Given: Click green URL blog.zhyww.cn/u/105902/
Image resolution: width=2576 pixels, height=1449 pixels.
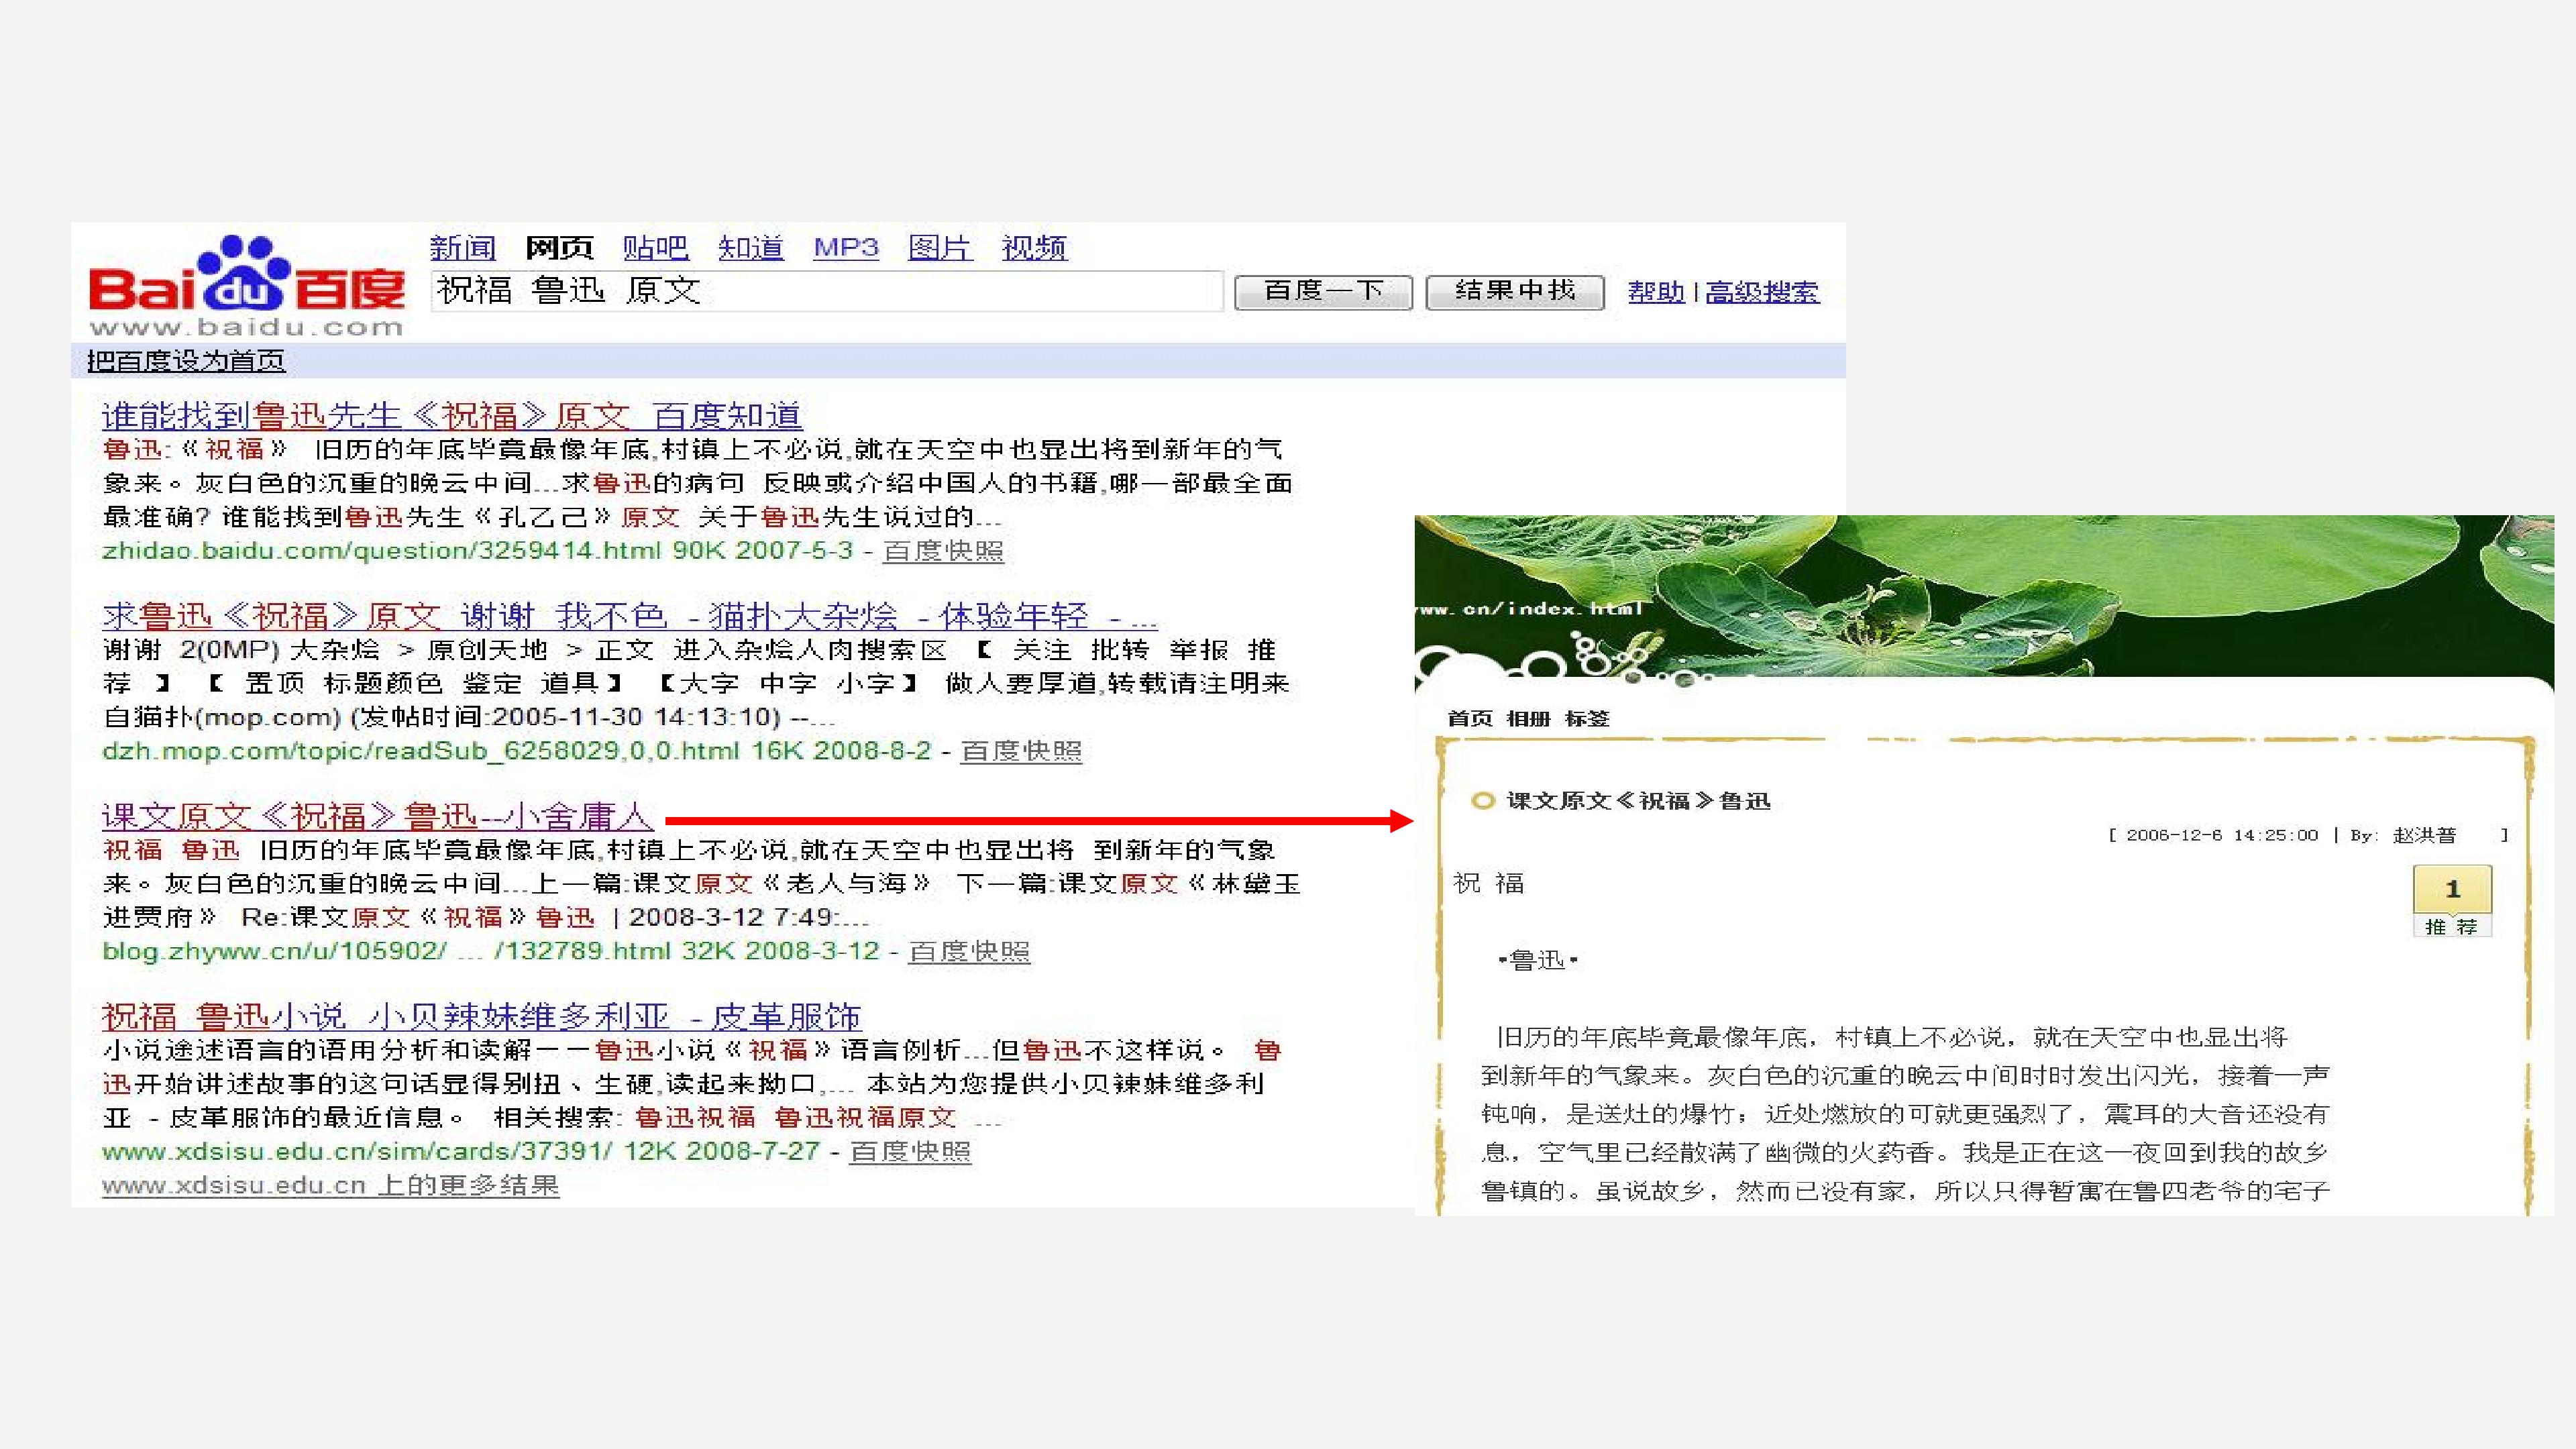Looking at the screenshot, I should (274, 951).
